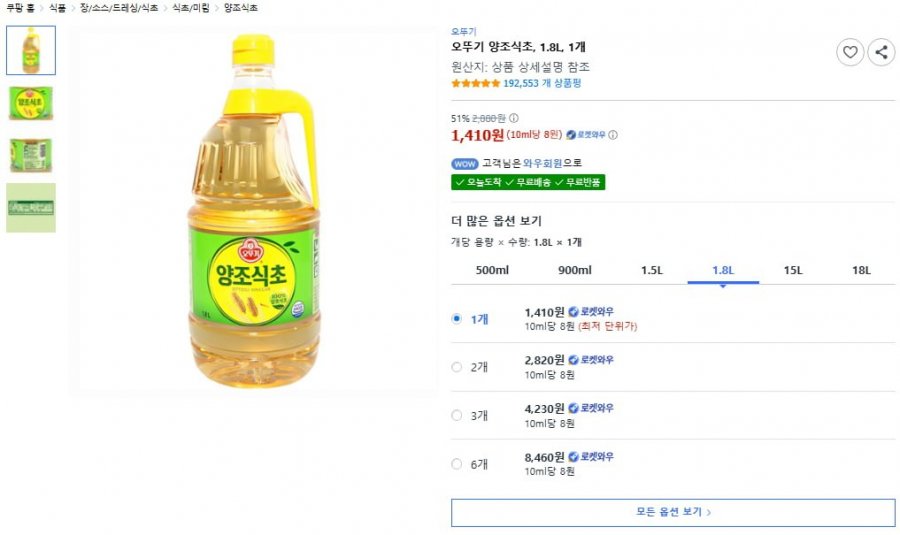Select the 6개 quantity radio button
Image resolution: width=900 pixels, height=535 pixels.
point(456,464)
